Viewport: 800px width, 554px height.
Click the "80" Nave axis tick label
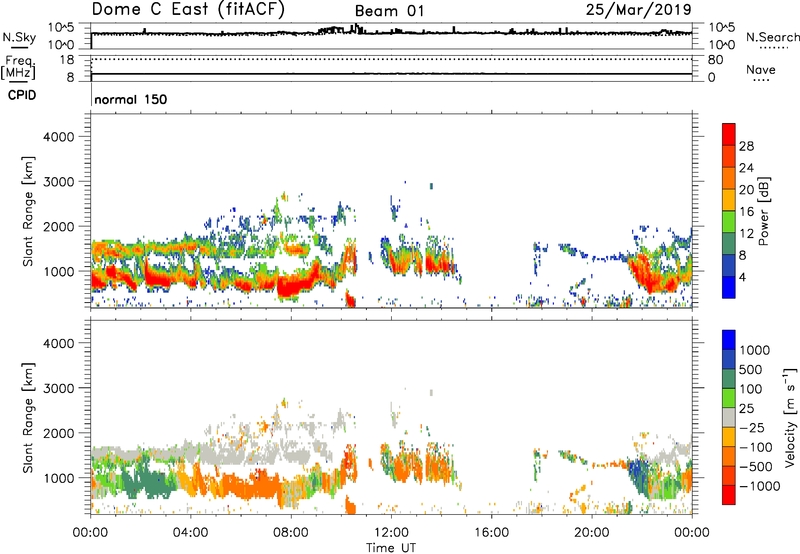[x=715, y=60]
